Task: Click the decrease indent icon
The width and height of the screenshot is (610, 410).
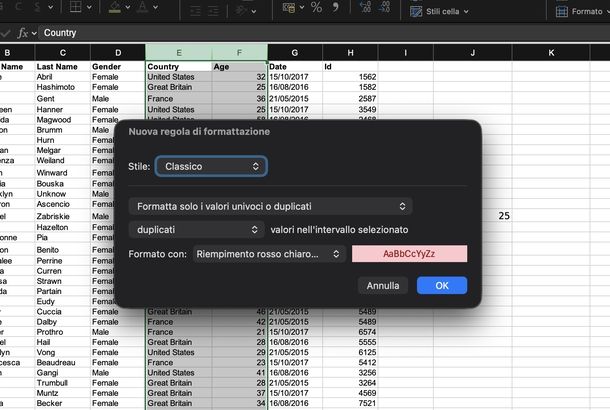Action: click(195, 11)
